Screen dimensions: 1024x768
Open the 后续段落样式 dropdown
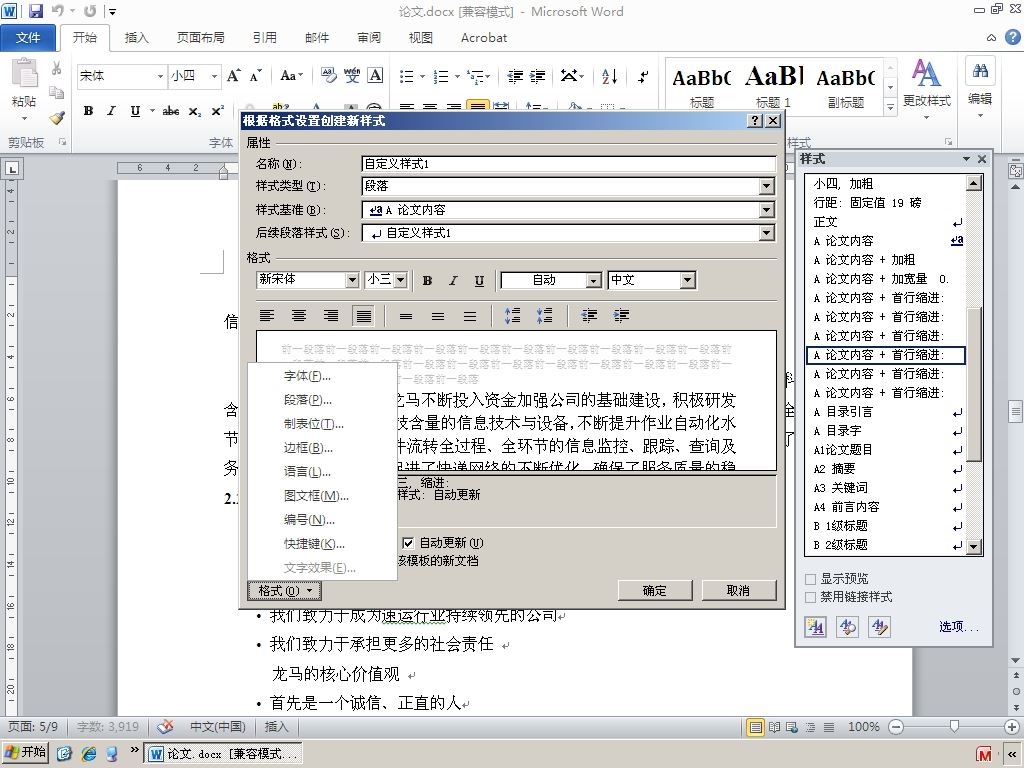[767, 232]
